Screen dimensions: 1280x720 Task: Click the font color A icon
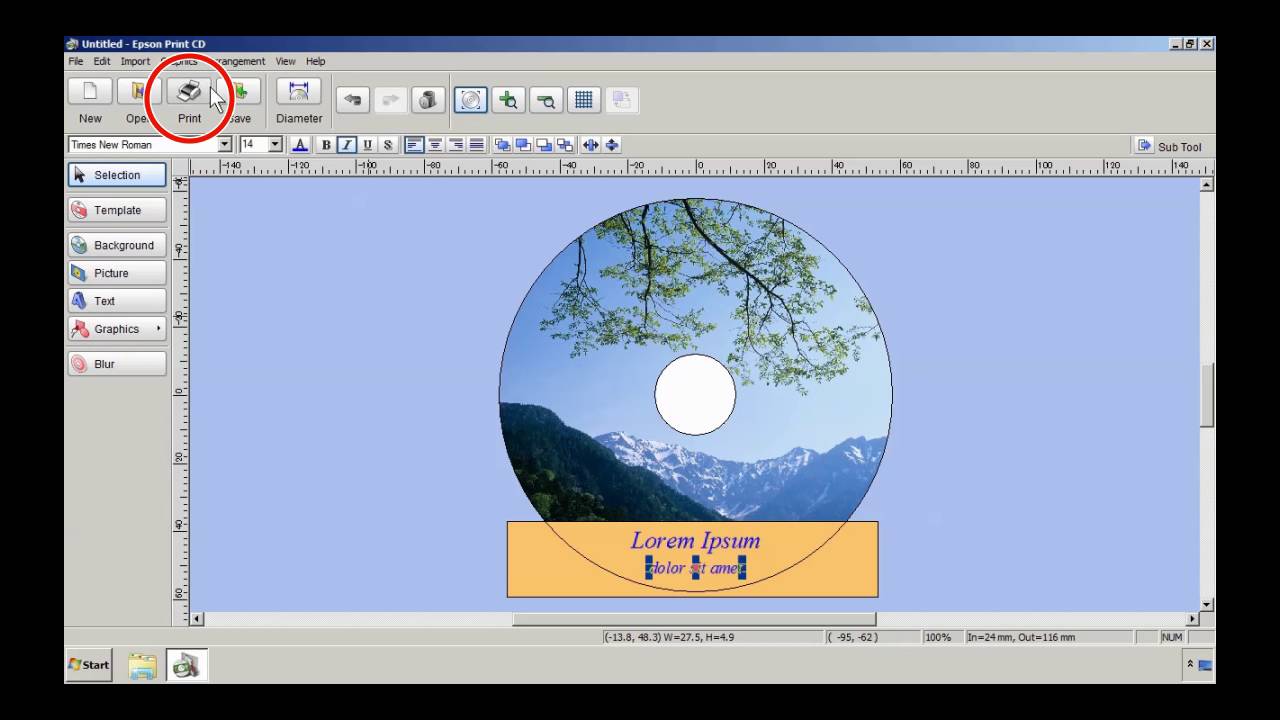[300, 145]
